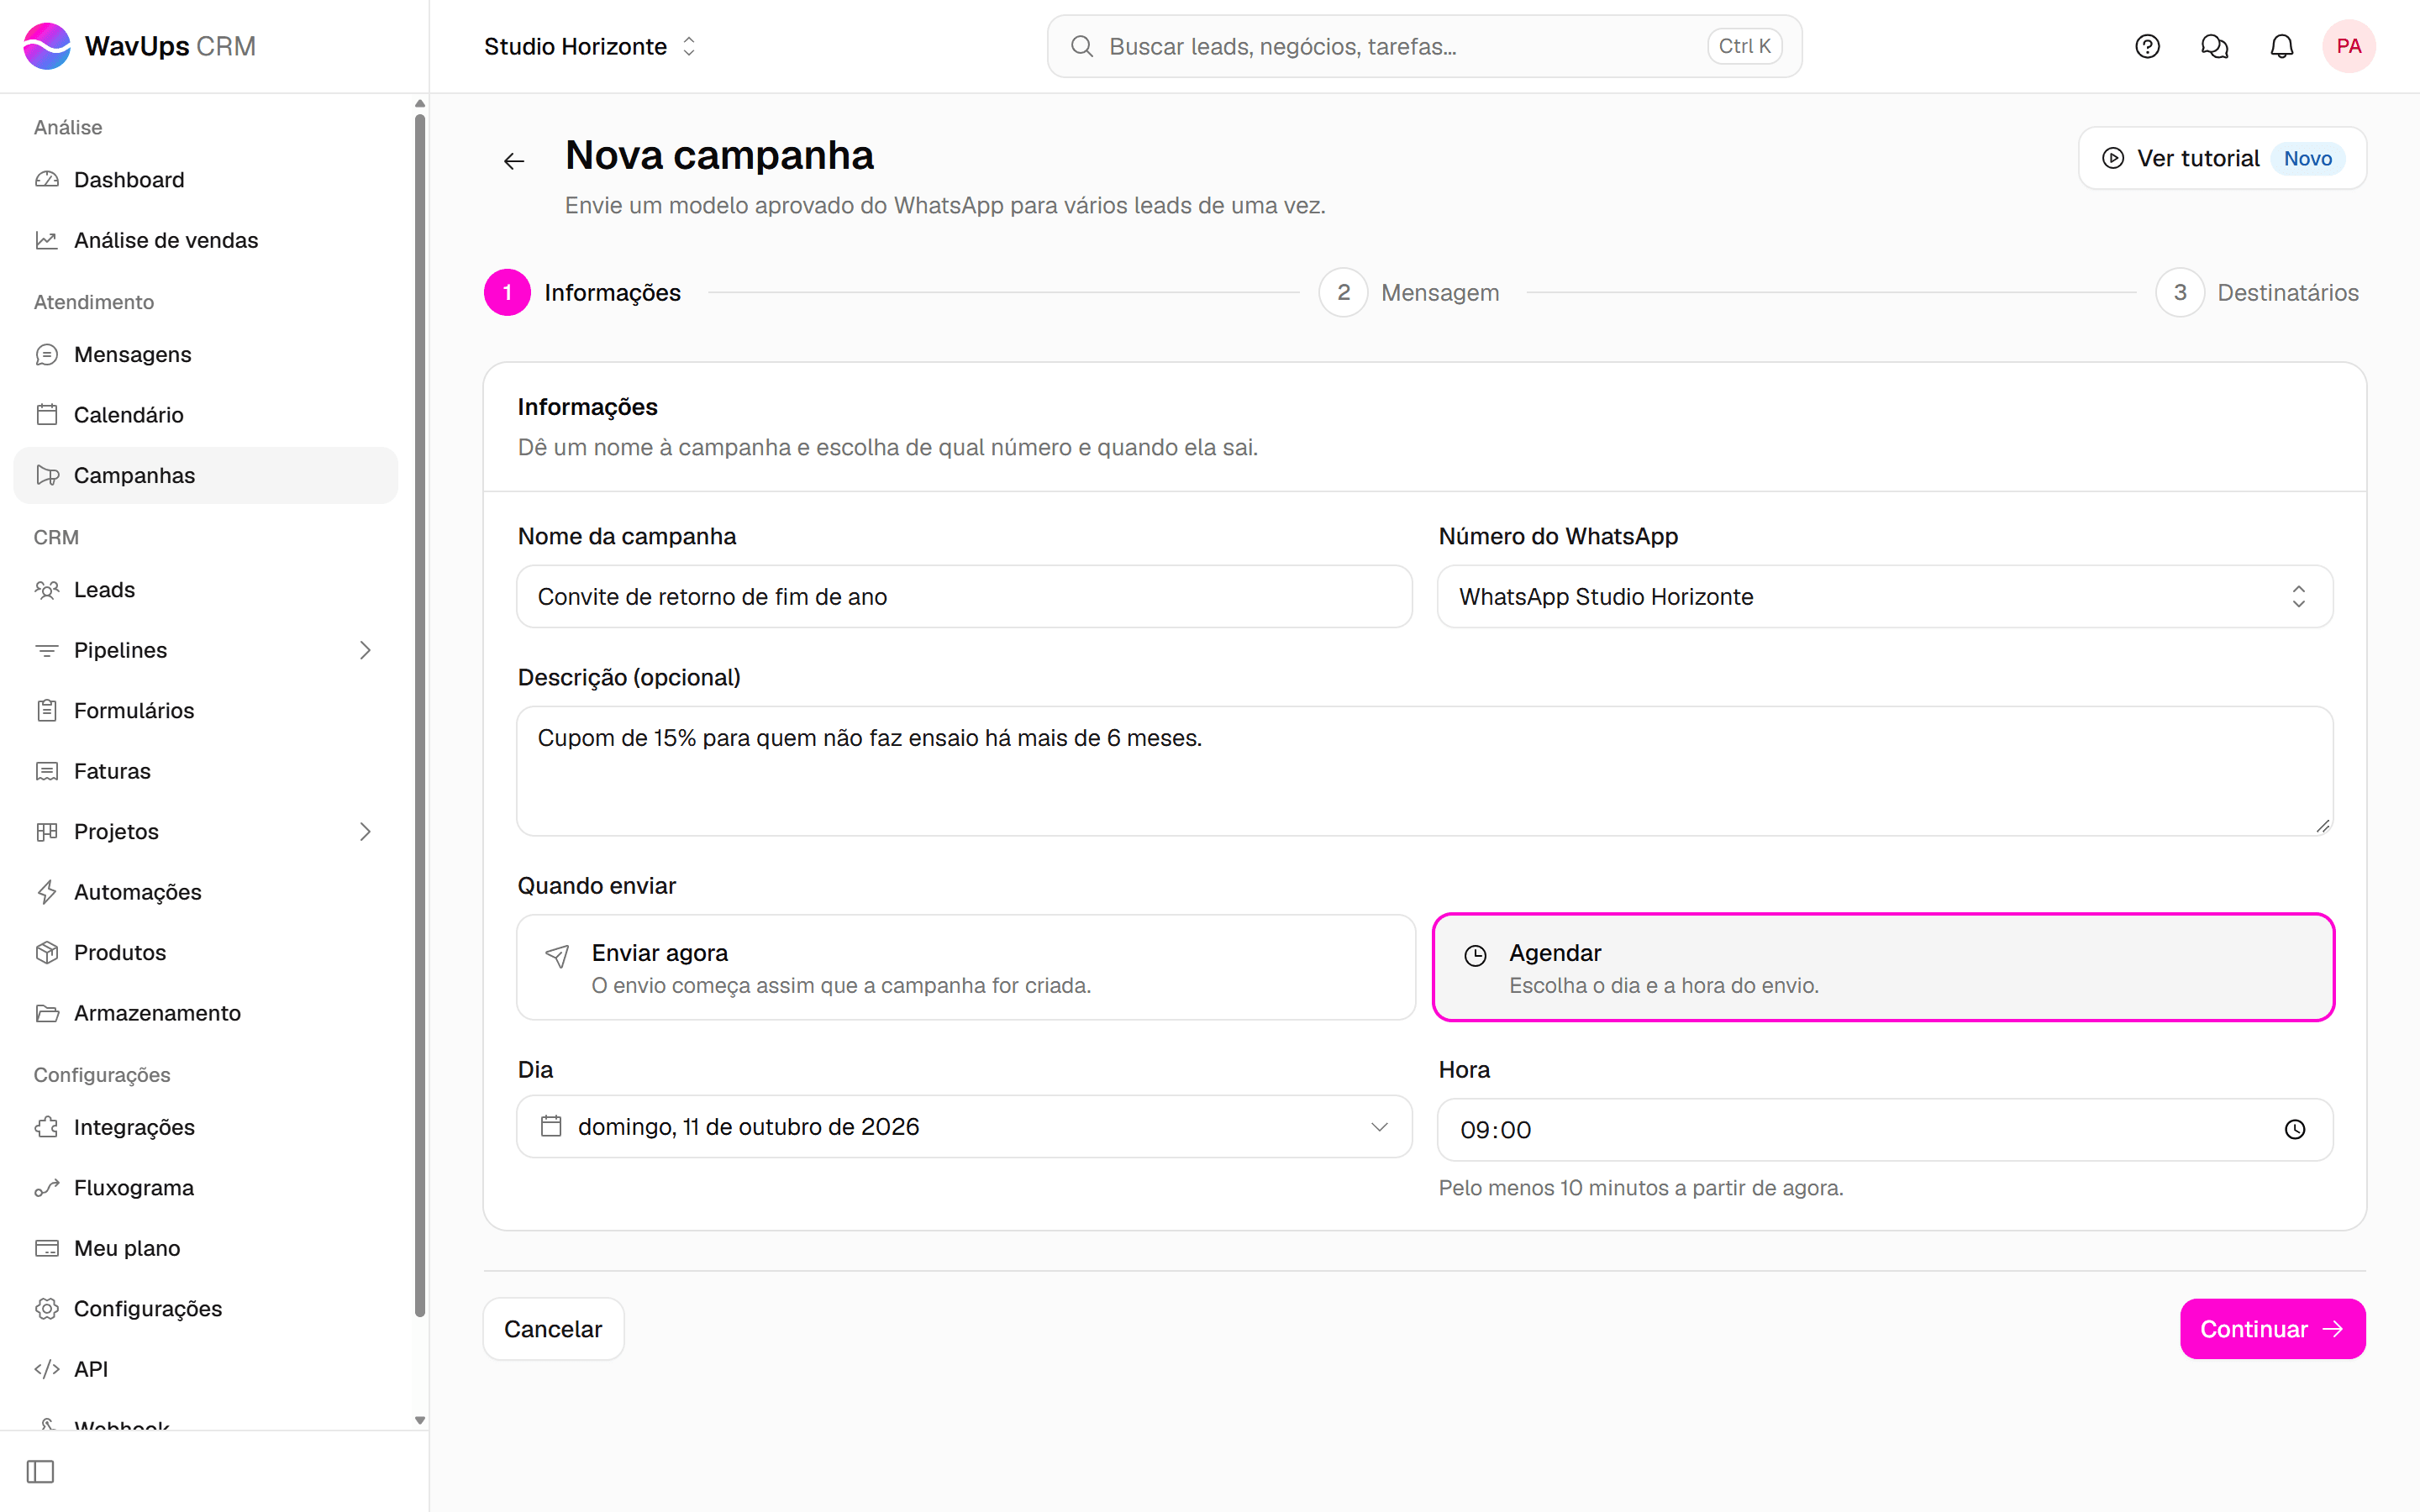Viewport: 2420px width, 1512px height.
Task: Collapse sidebar with the panel toggle icon
Action: pos(40,1471)
